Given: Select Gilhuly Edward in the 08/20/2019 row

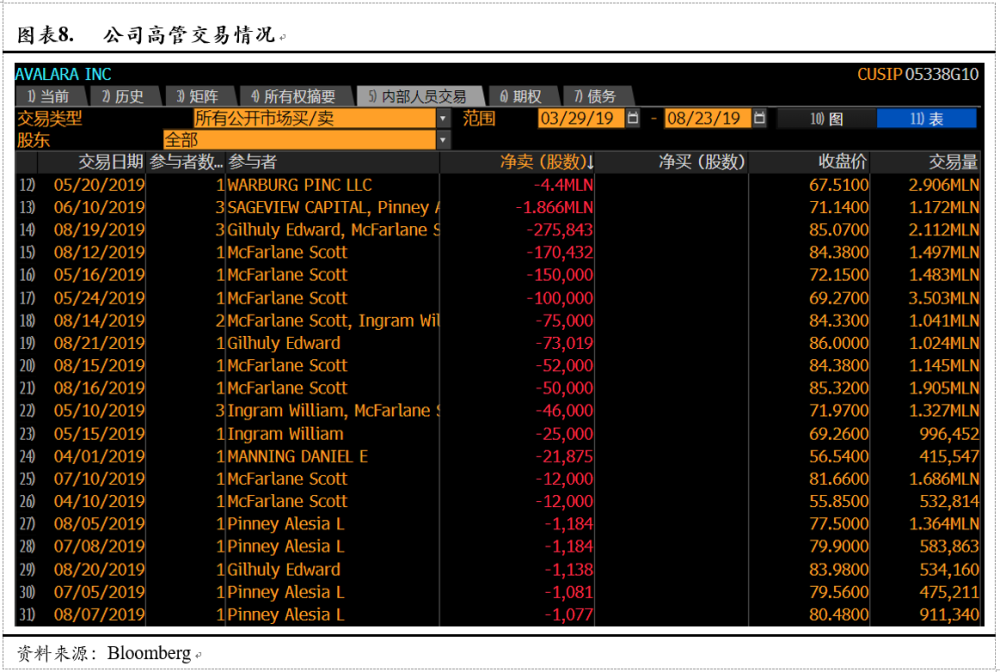Looking at the screenshot, I should coord(284,569).
